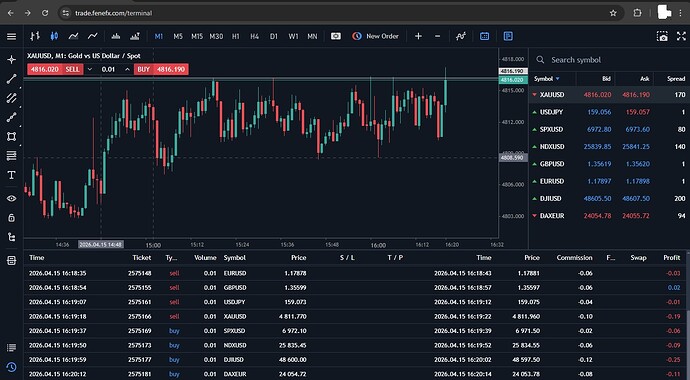Switch to D1 timeframe
The height and width of the screenshot is (380, 690).
(x=274, y=37)
